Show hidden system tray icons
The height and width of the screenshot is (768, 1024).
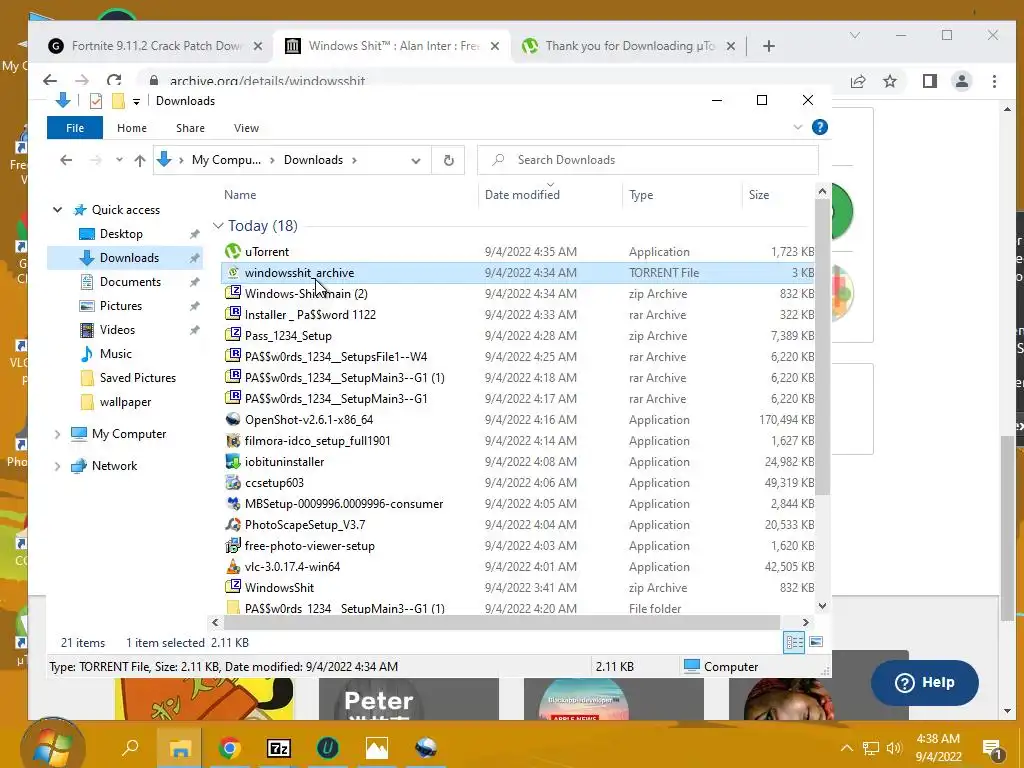(846, 748)
